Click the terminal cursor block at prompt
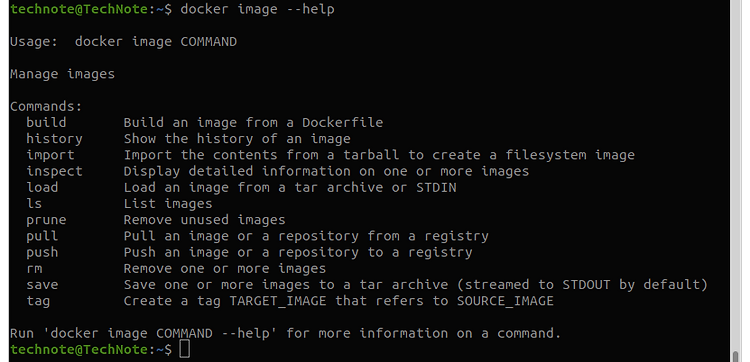Viewport: 750px width, 362px height. point(185,349)
